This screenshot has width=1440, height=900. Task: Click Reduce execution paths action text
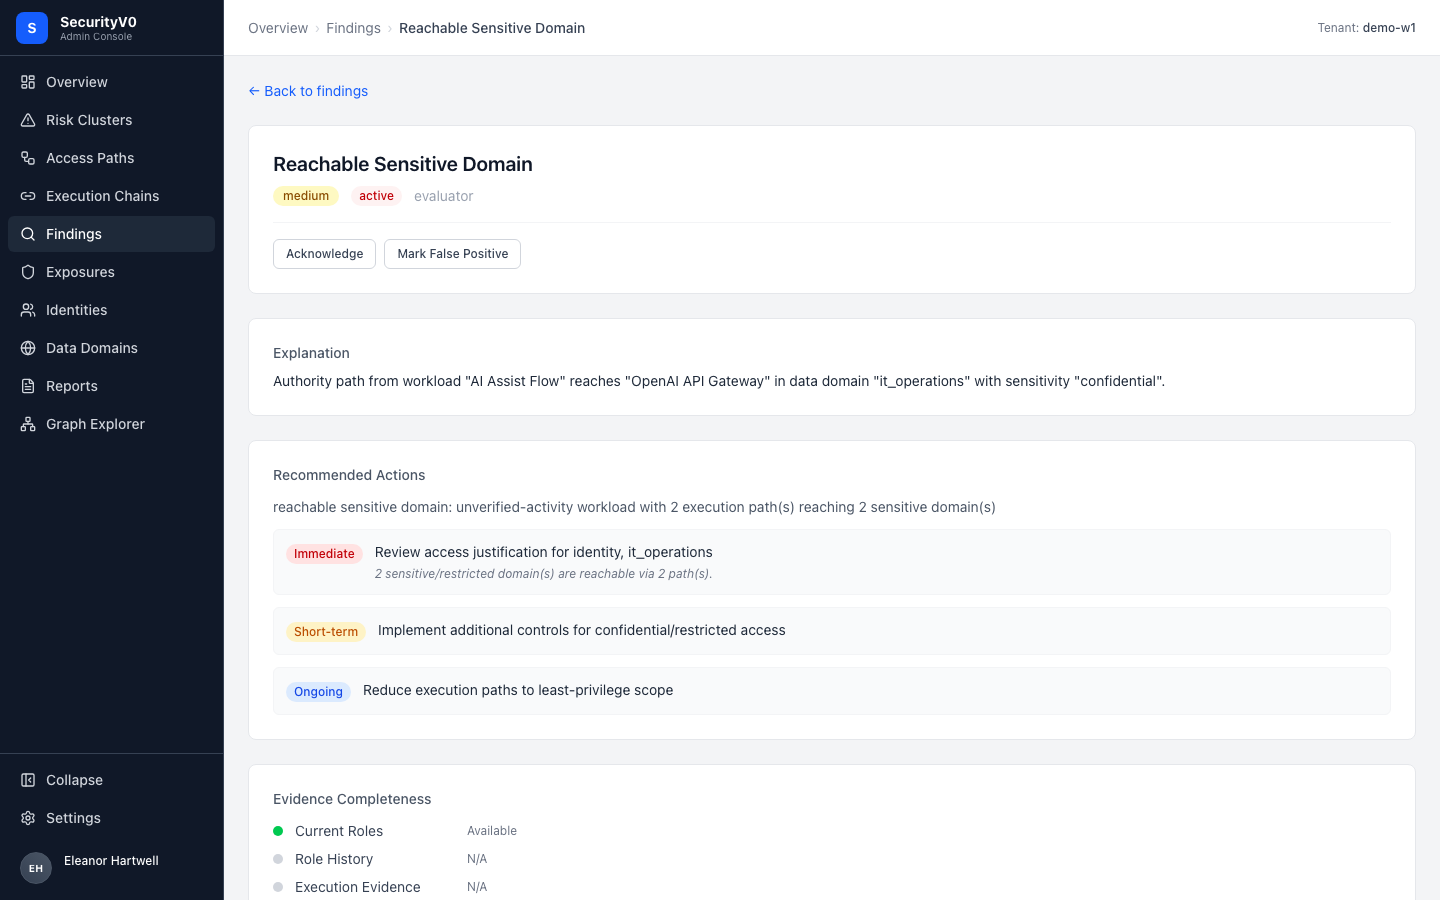tap(518, 690)
